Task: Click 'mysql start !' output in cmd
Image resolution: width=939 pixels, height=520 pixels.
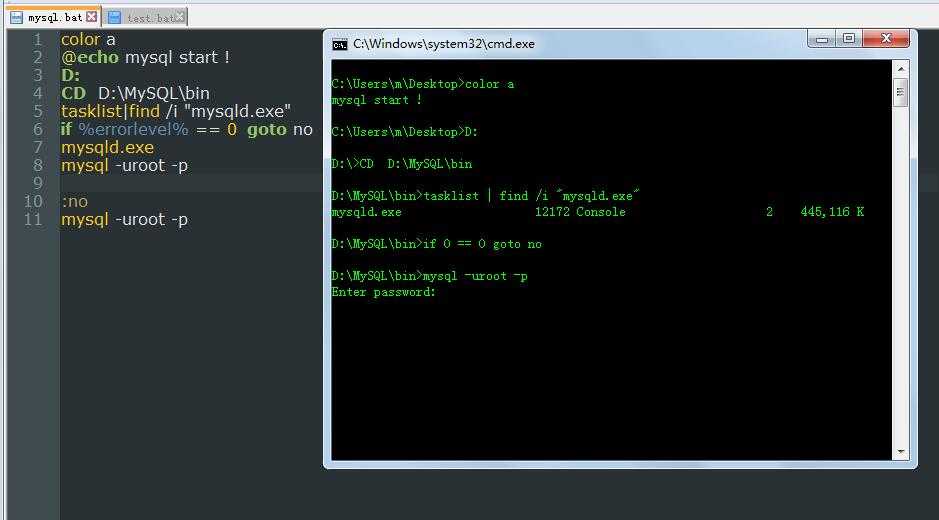Action: pyautogui.click(x=377, y=100)
